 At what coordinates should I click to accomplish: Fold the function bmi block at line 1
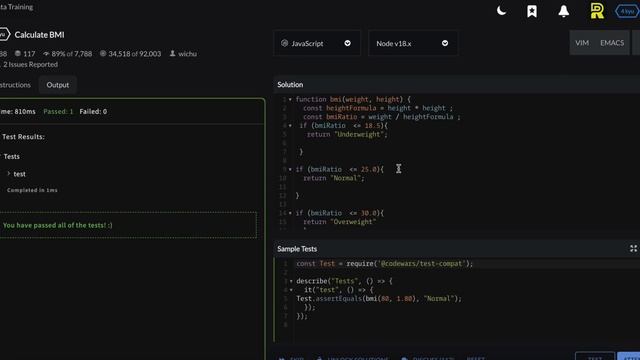[290, 99]
